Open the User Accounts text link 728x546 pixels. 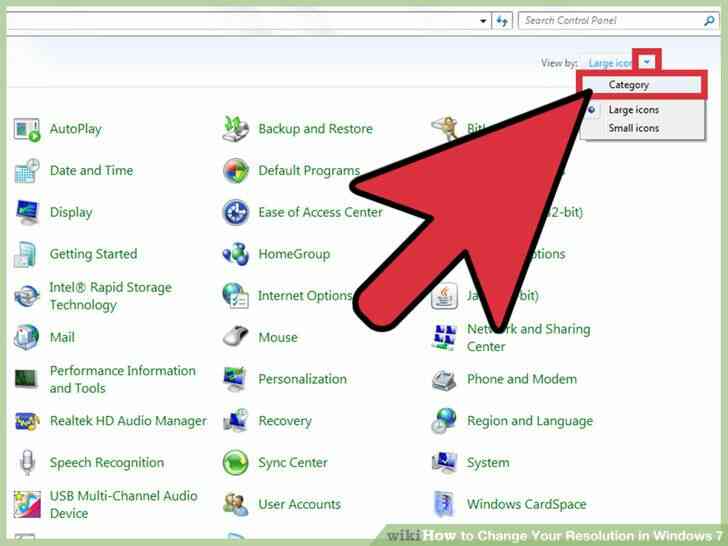pyautogui.click(x=299, y=504)
